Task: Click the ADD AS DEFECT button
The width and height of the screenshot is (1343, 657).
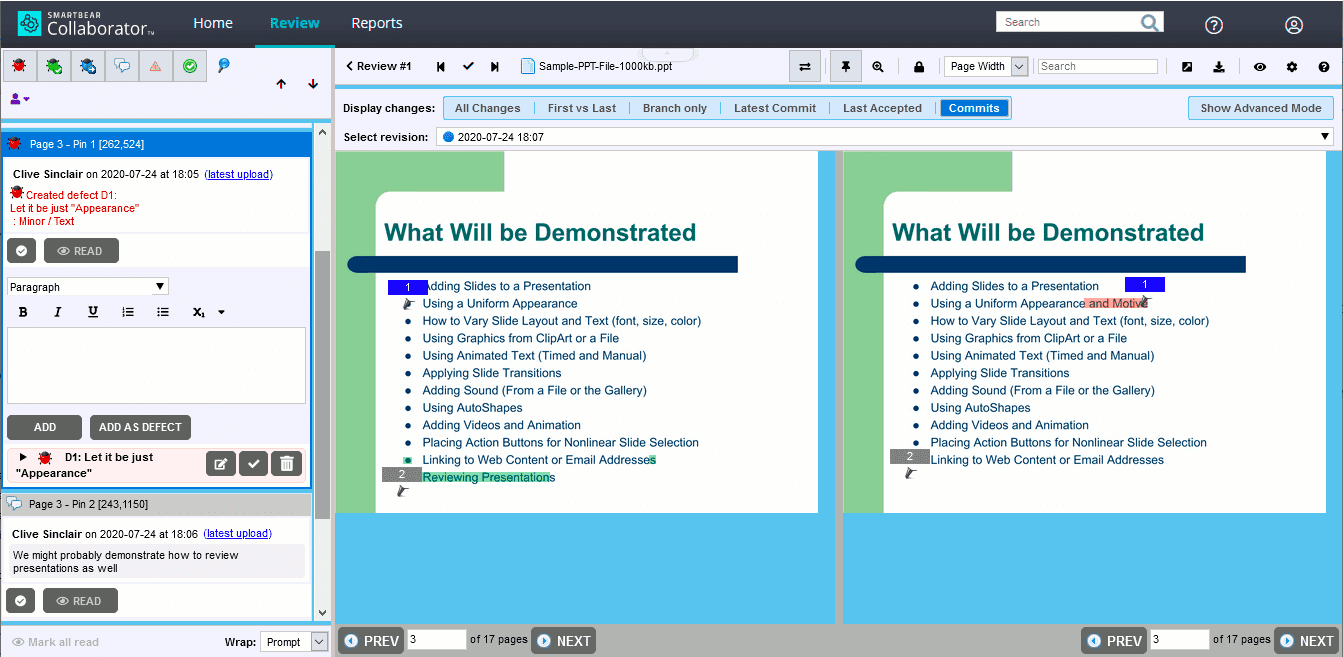Action: [x=140, y=427]
